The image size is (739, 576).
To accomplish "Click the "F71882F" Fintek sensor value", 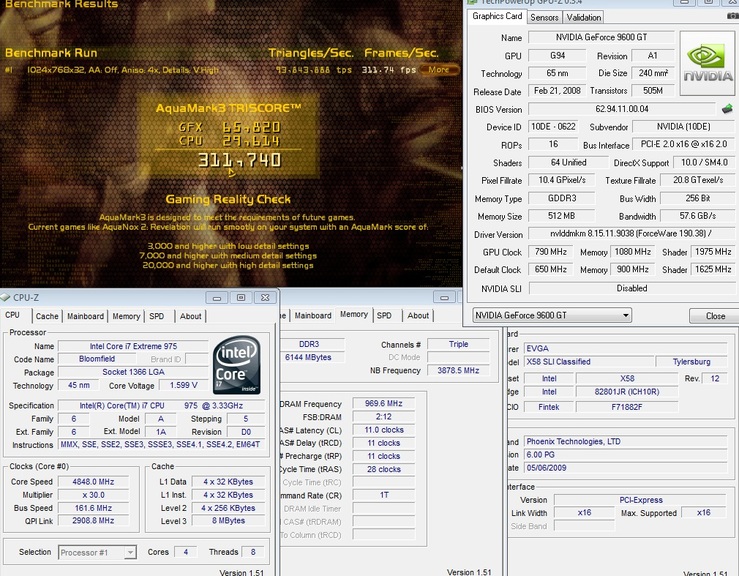I will coord(627,407).
